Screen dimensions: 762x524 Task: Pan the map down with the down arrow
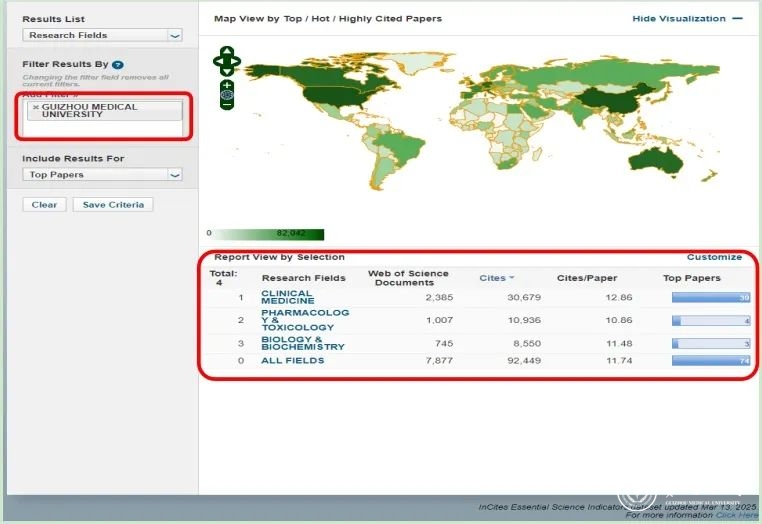pos(226,72)
